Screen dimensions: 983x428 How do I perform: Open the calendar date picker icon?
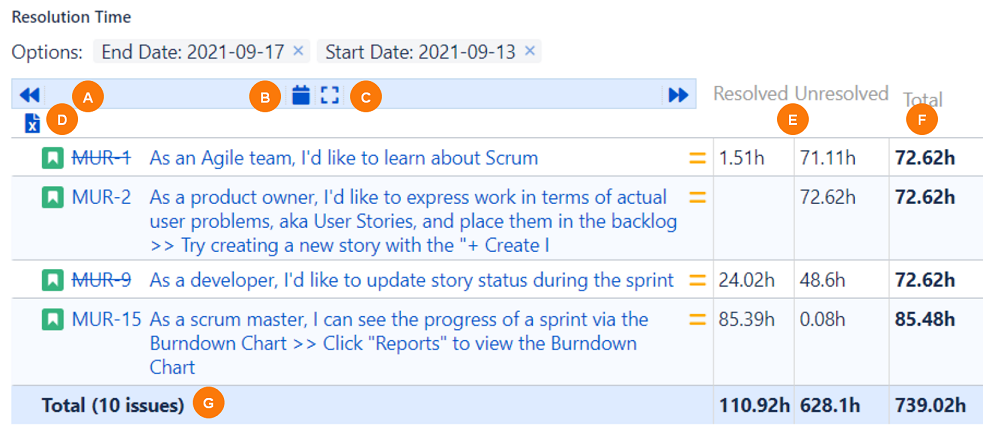(x=300, y=95)
